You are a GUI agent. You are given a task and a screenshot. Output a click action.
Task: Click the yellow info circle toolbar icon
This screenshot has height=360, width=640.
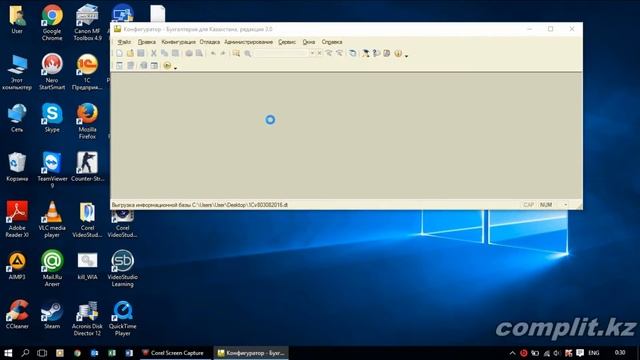point(398,53)
